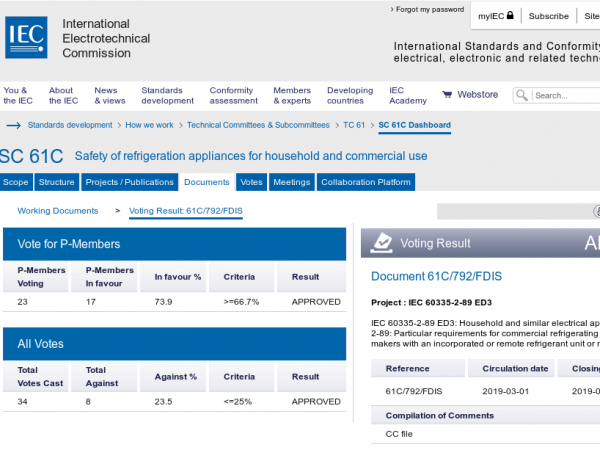Switch to the Votes tab
The image size is (600, 450).
click(x=251, y=182)
